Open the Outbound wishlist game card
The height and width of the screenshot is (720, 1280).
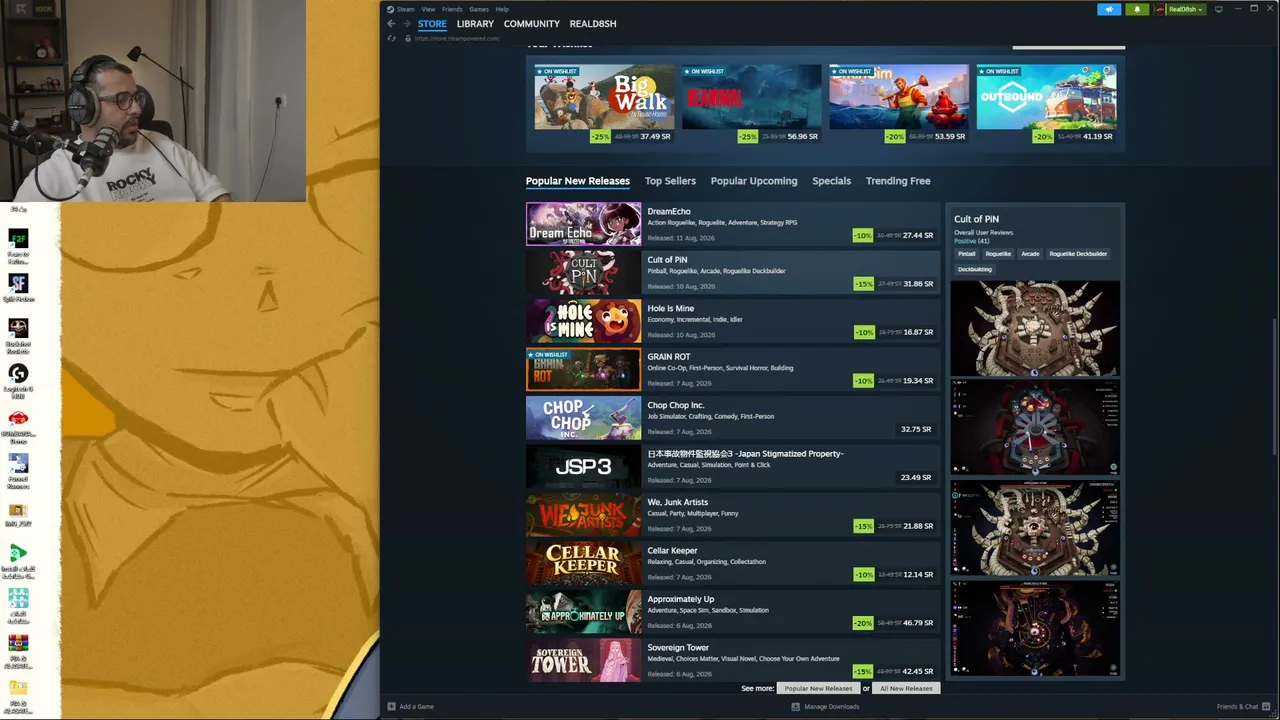[1046, 104]
